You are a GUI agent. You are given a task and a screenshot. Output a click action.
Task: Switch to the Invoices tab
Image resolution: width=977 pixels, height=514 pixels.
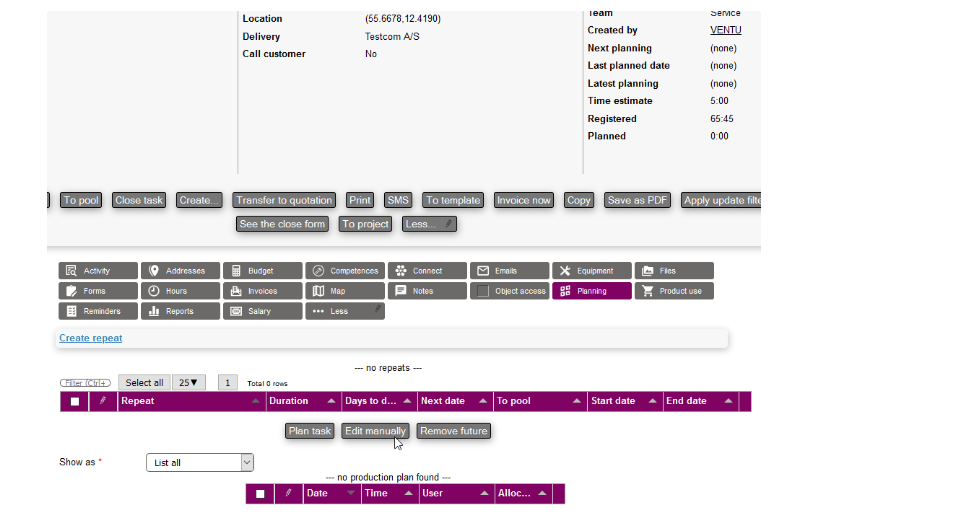(262, 291)
